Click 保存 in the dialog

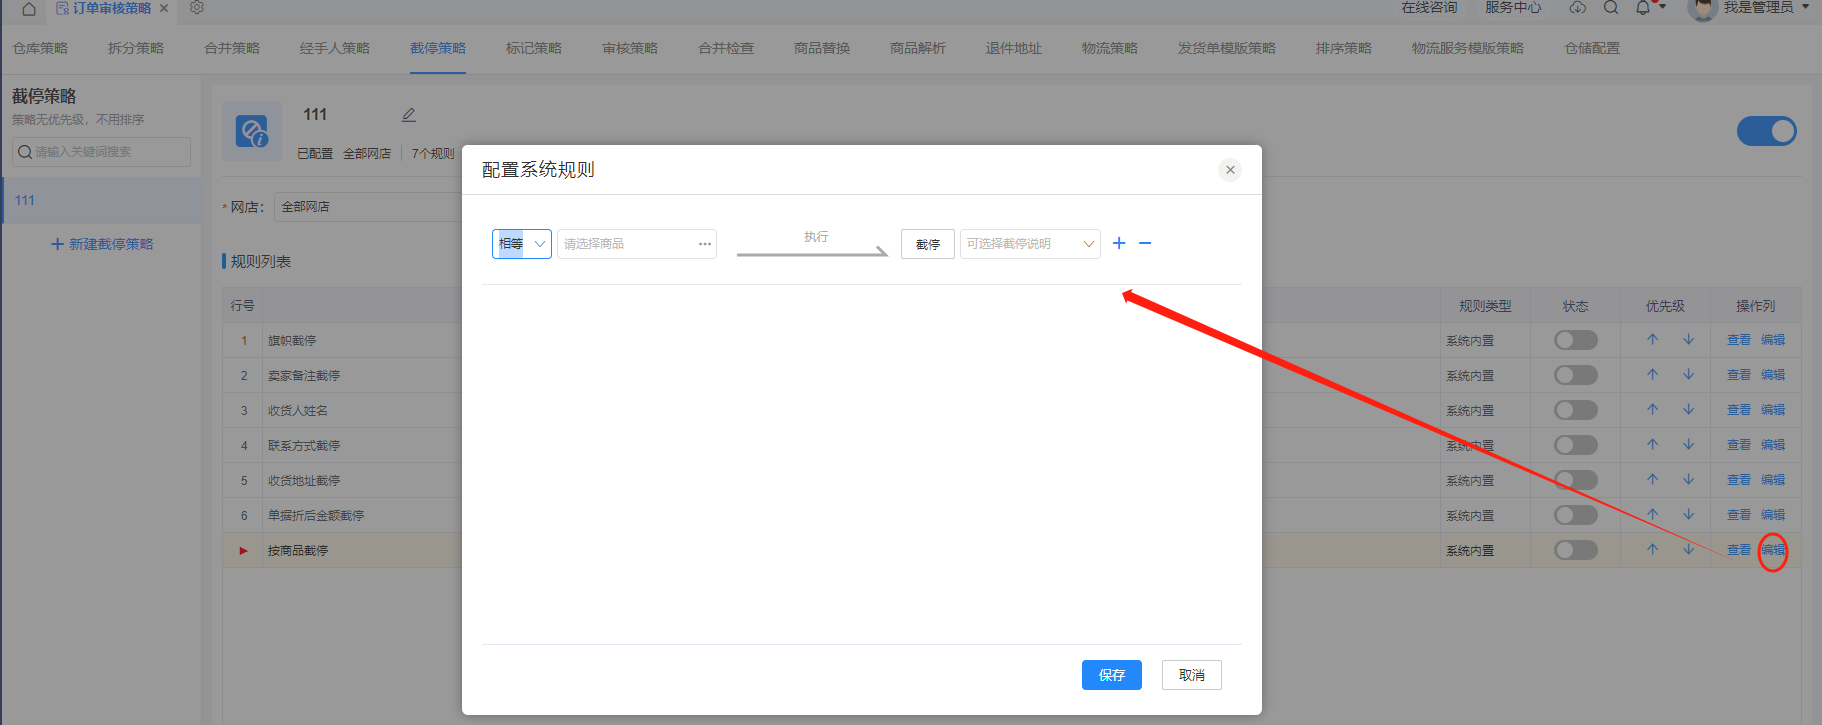tap(1112, 675)
